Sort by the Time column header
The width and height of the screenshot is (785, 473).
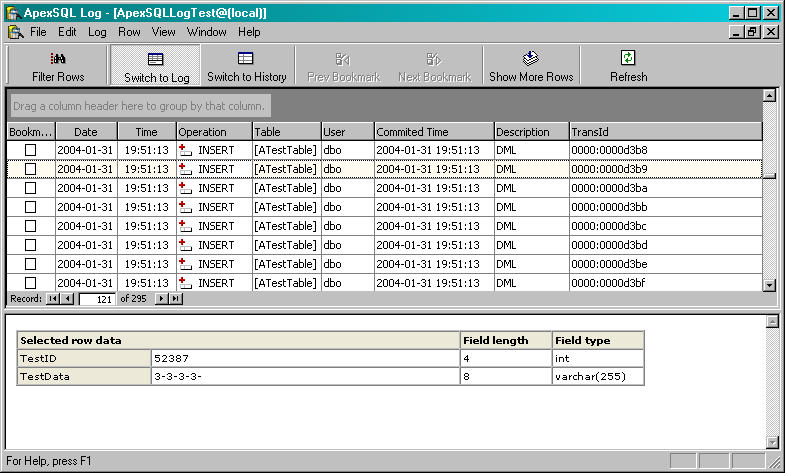(x=147, y=132)
